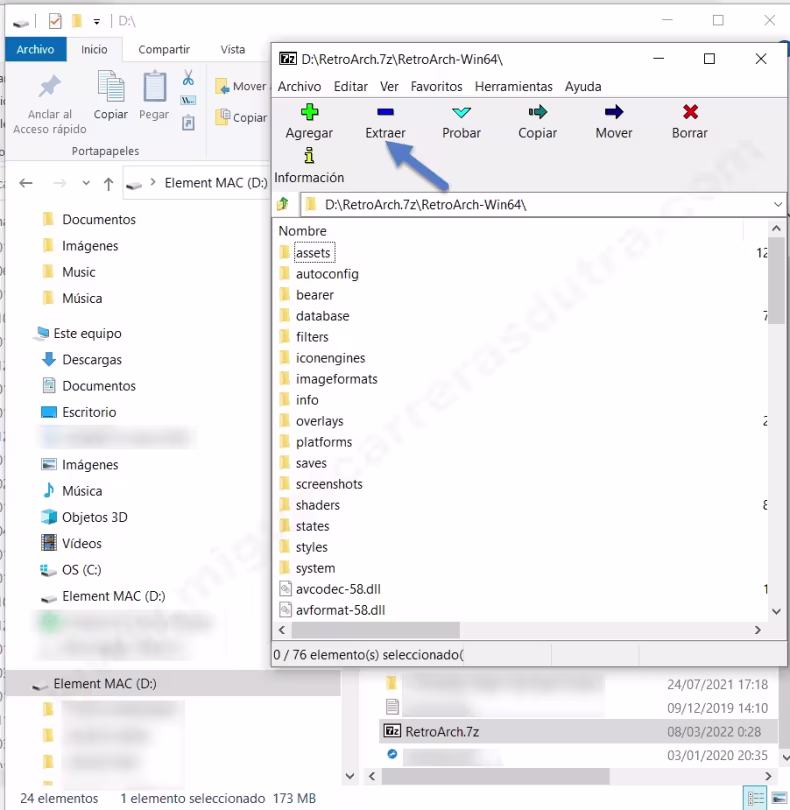Open recent locations dropdown in Explorer
Screen dimensions: 790x810
click(86, 183)
